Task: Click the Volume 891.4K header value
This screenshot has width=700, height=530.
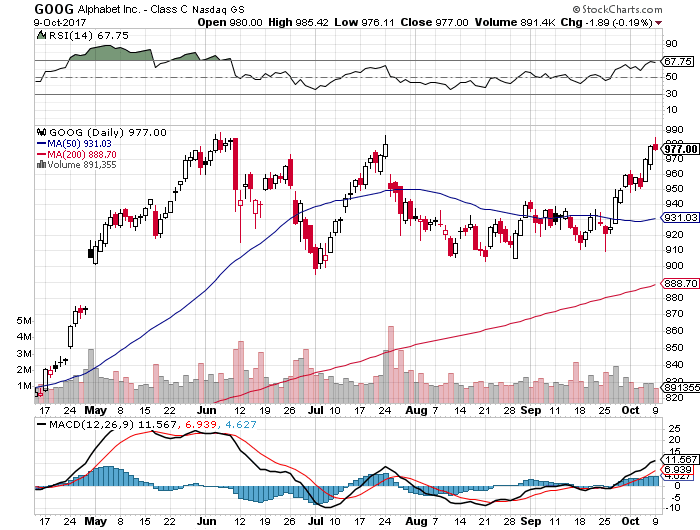Action: pos(515,22)
